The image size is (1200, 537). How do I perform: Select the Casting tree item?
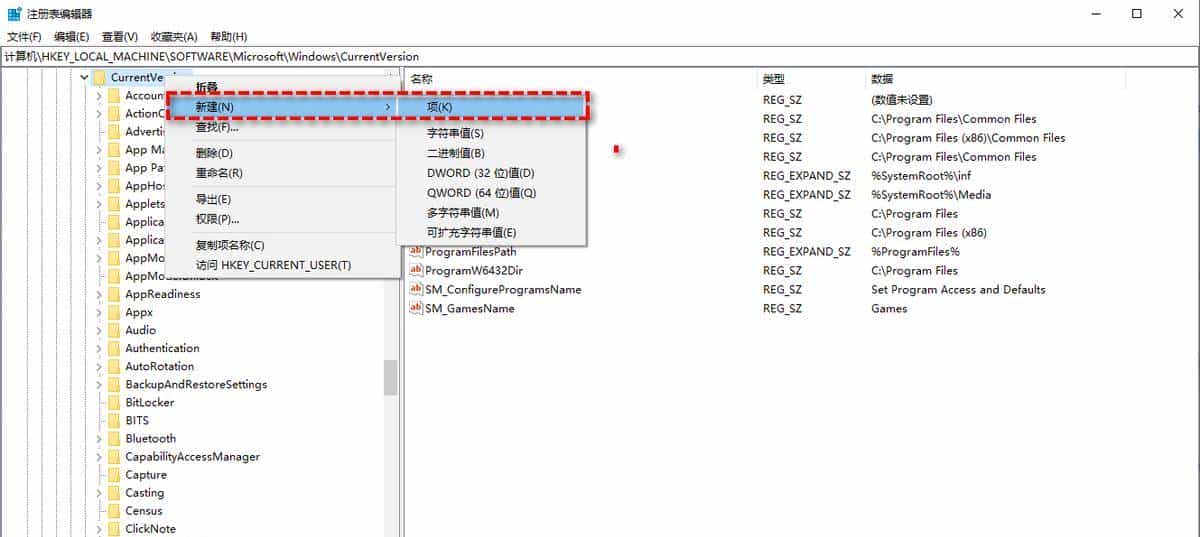tap(144, 492)
